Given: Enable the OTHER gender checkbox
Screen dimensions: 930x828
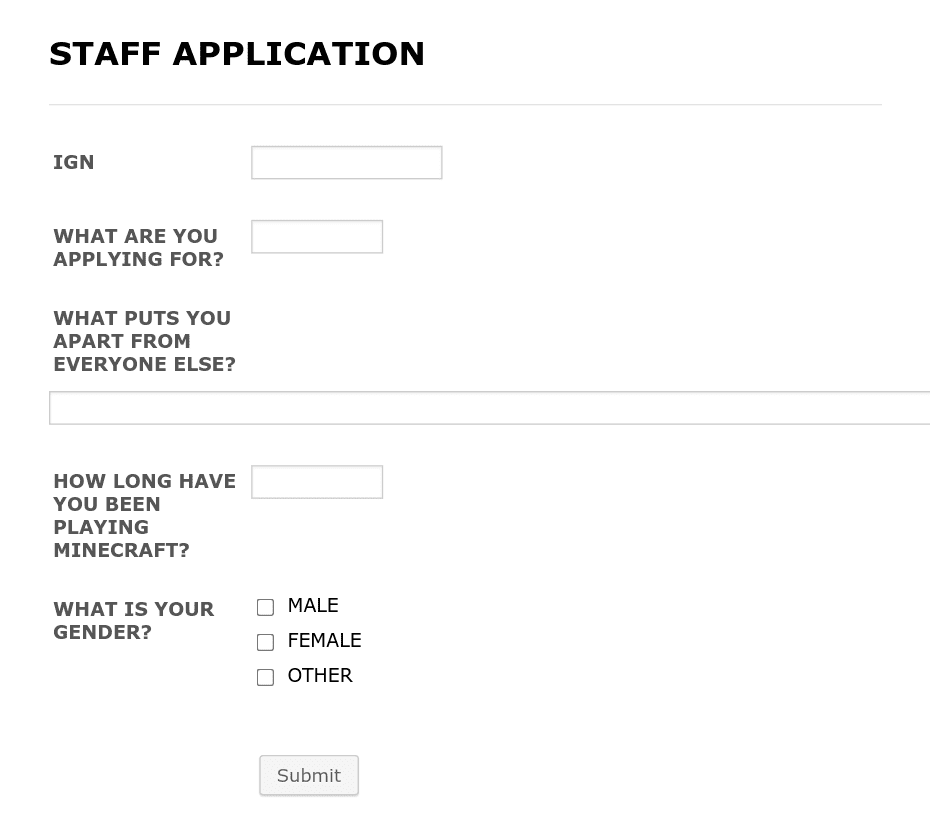Looking at the screenshot, I should 265,677.
